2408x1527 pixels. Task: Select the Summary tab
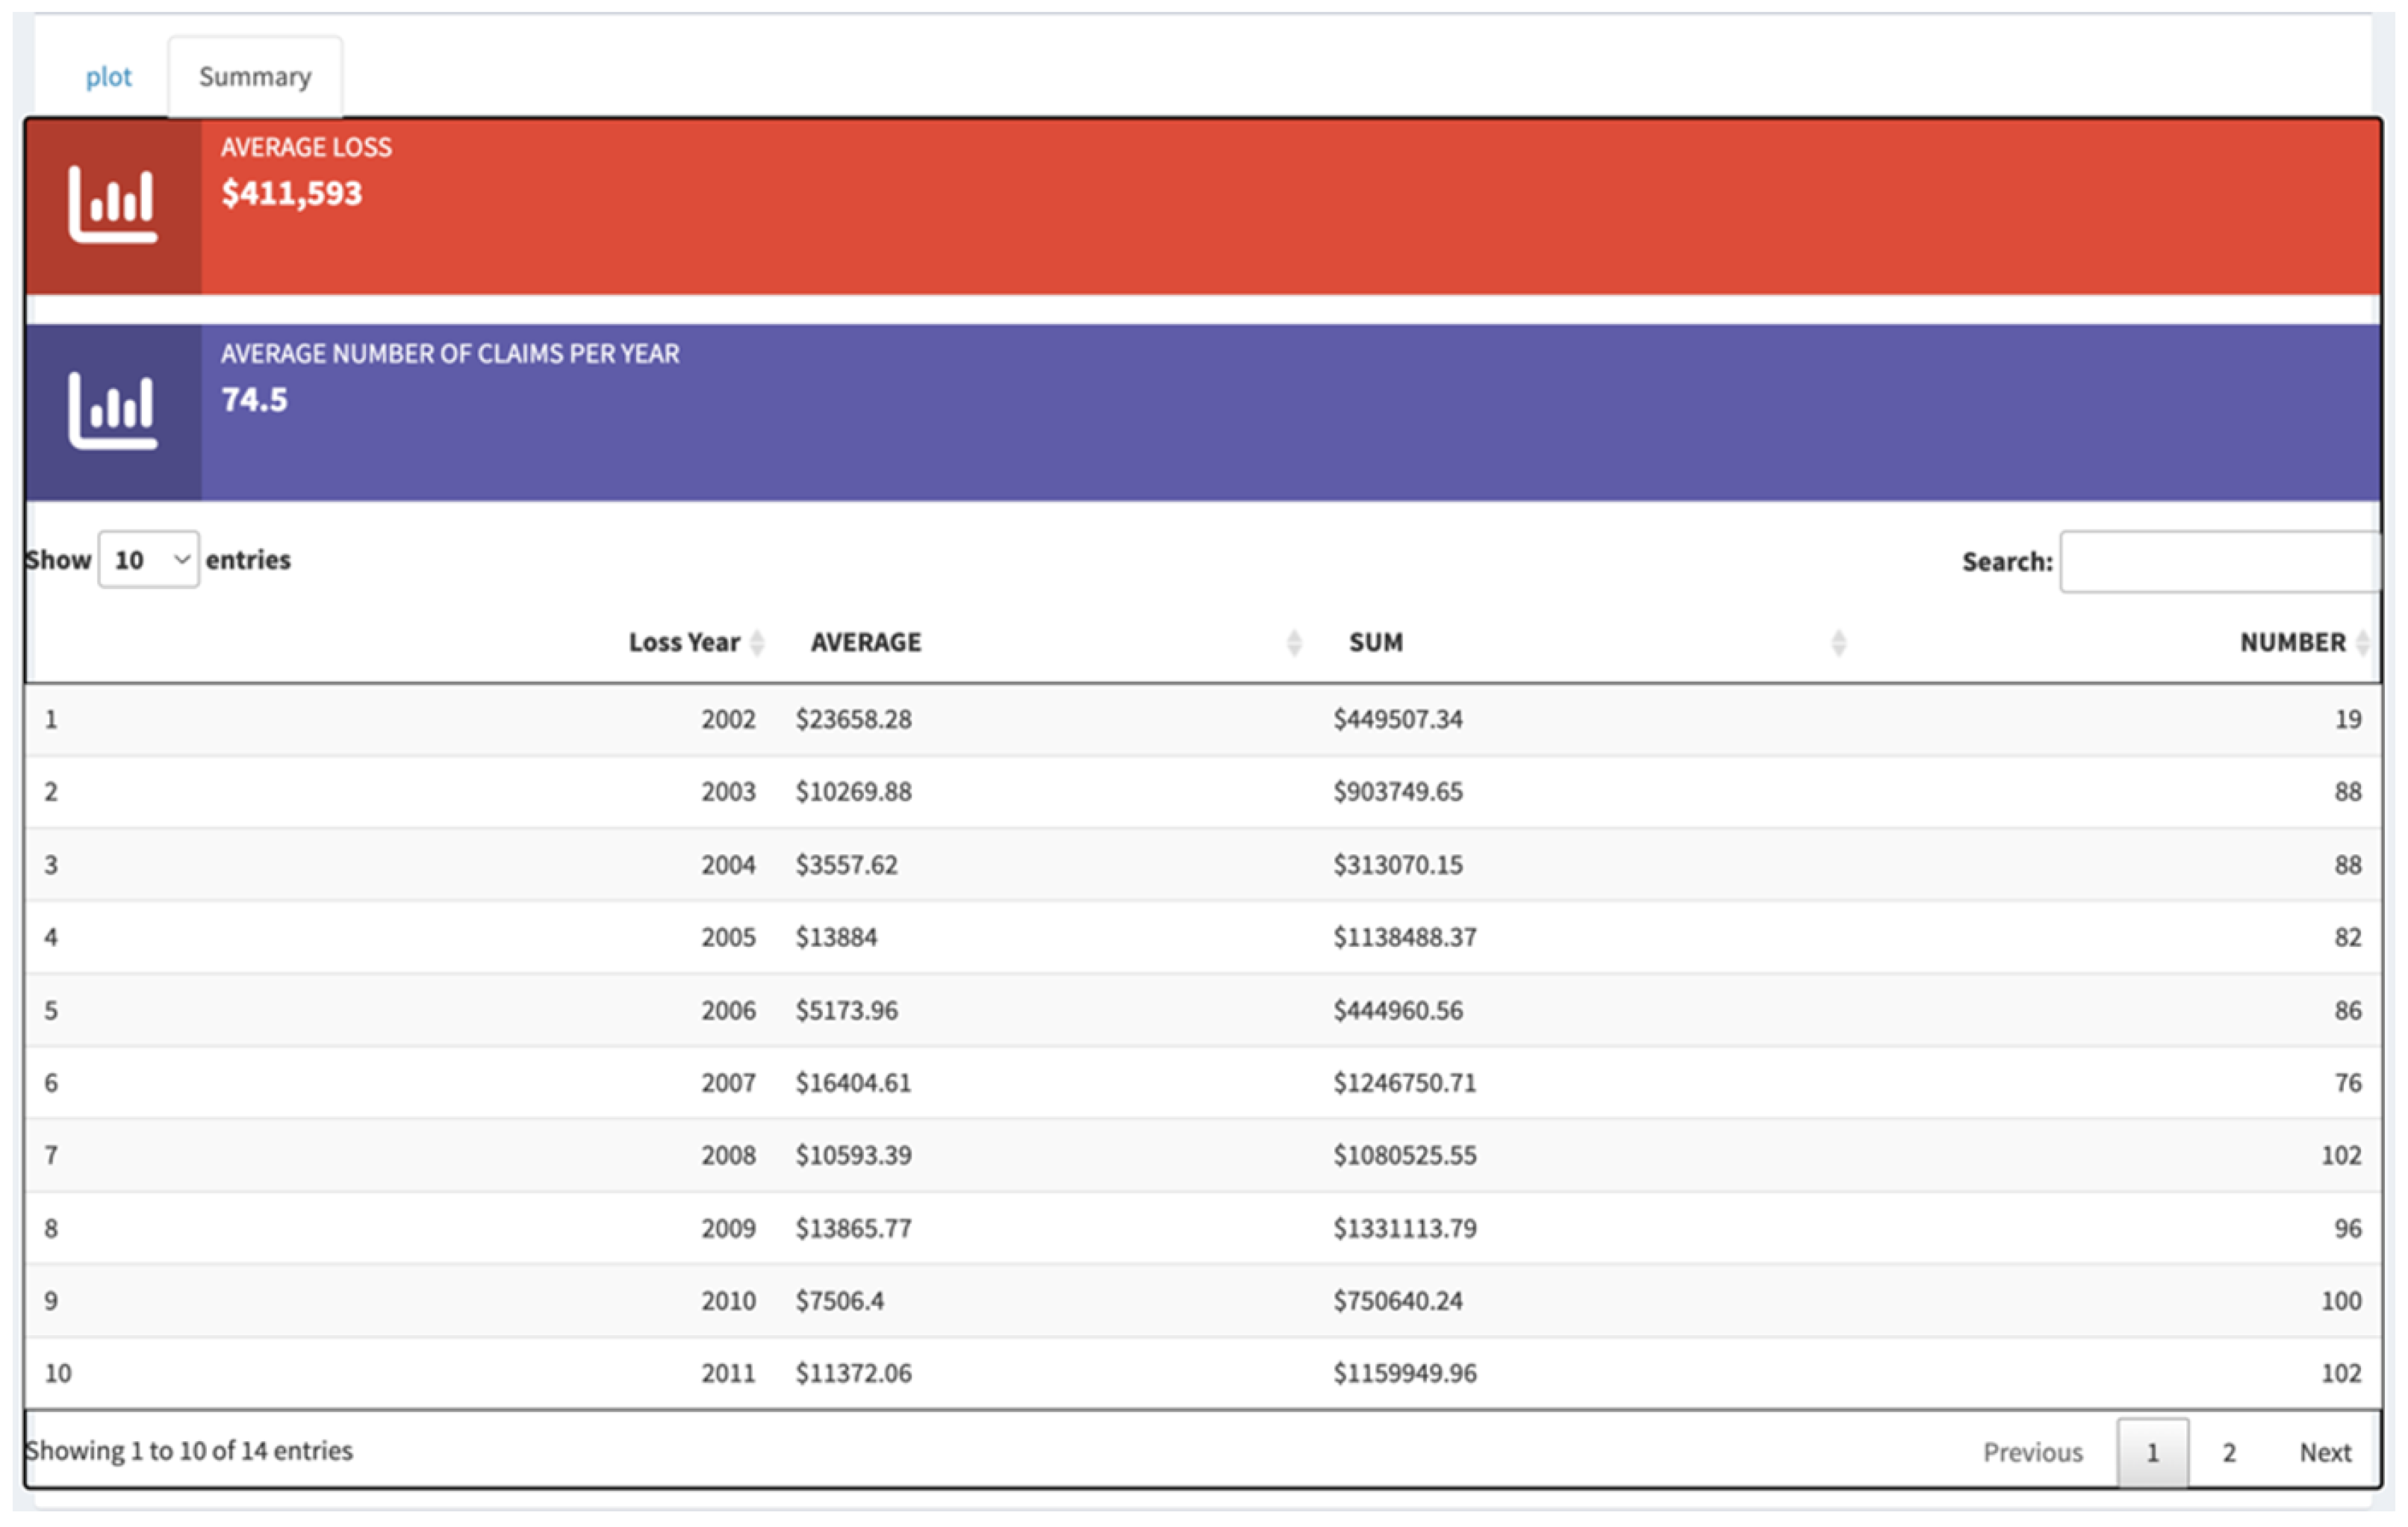[255, 77]
